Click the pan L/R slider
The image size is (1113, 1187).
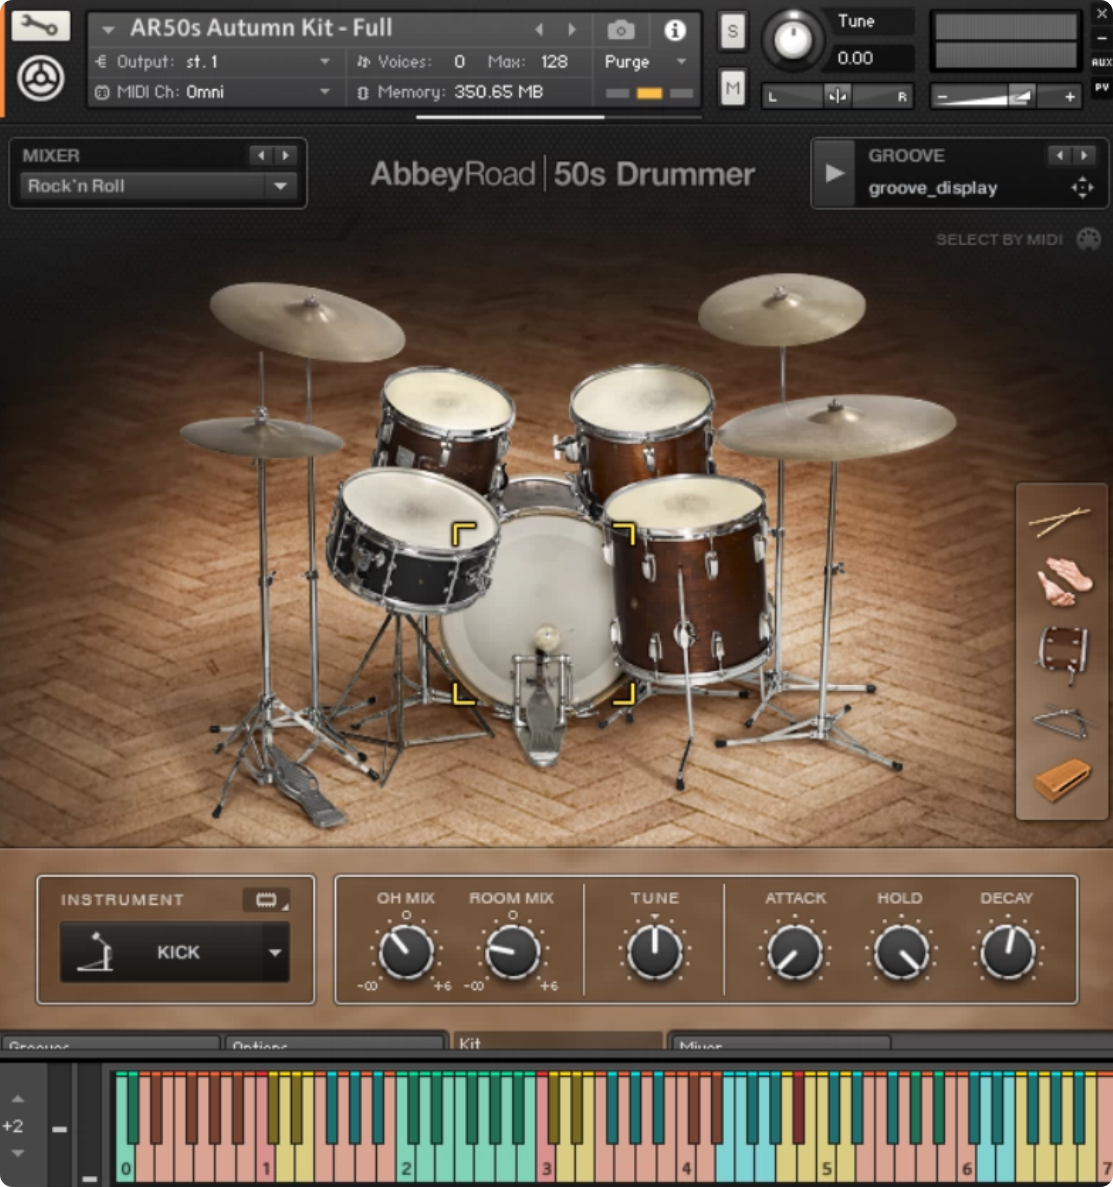[x=837, y=96]
